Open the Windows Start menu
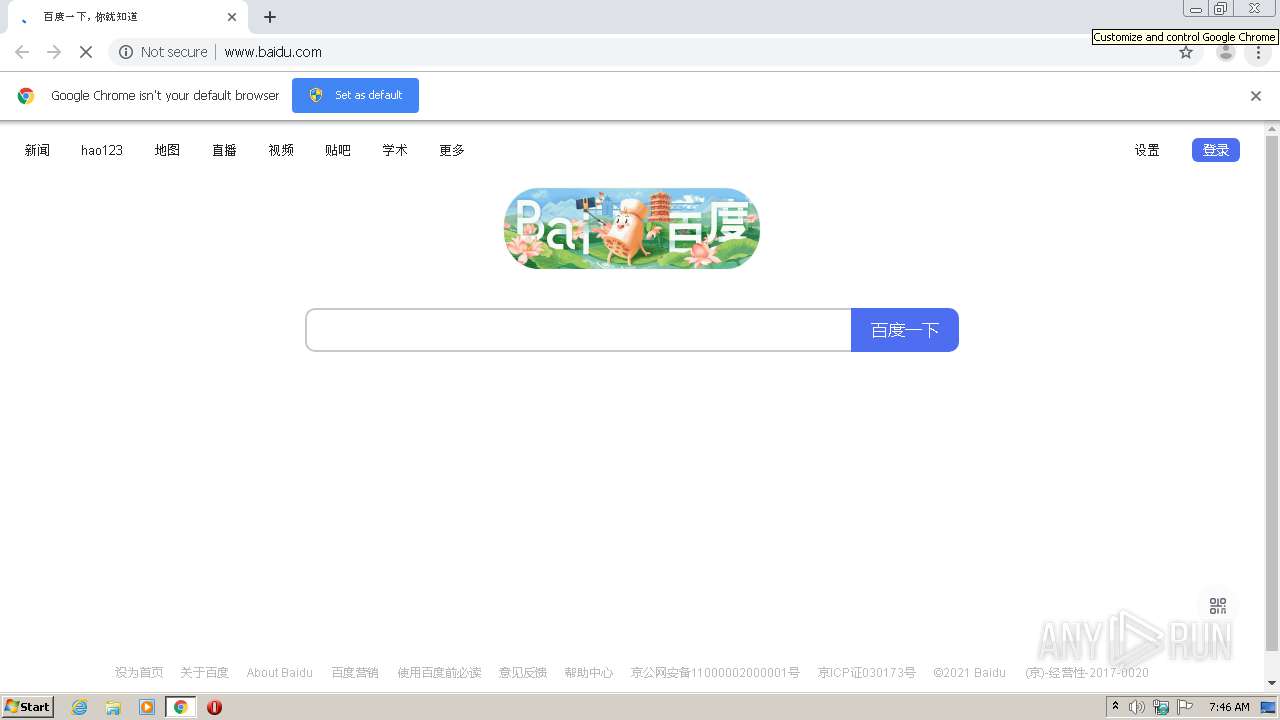This screenshot has width=1280, height=720. point(27,707)
